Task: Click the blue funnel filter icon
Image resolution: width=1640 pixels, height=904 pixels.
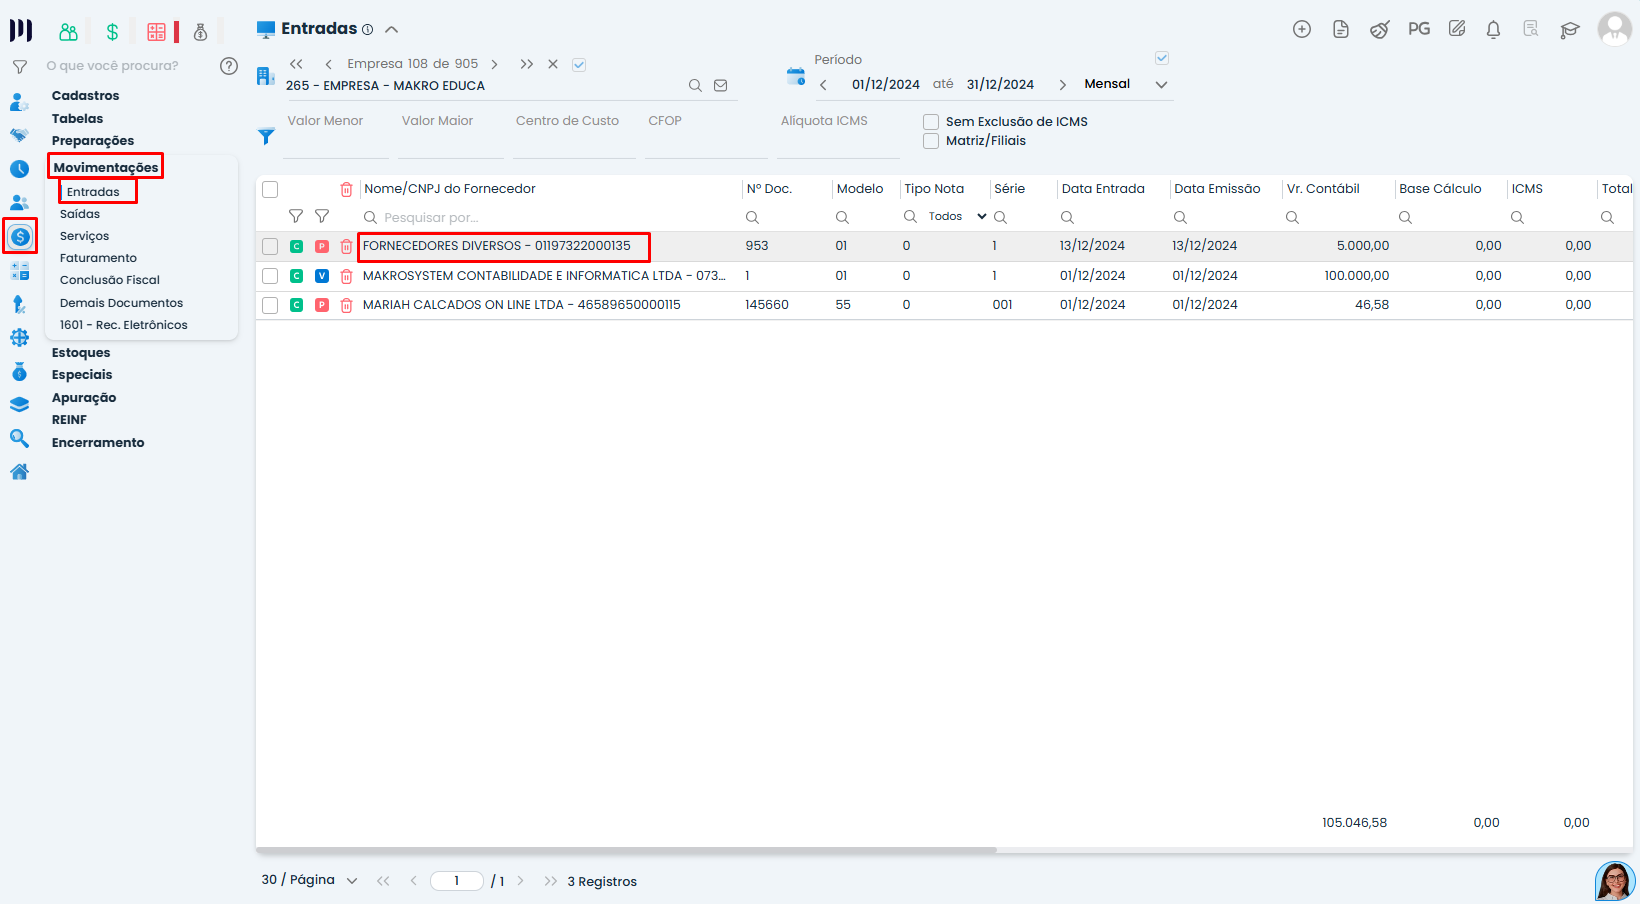Action: pyautogui.click(x=266, y=137)
